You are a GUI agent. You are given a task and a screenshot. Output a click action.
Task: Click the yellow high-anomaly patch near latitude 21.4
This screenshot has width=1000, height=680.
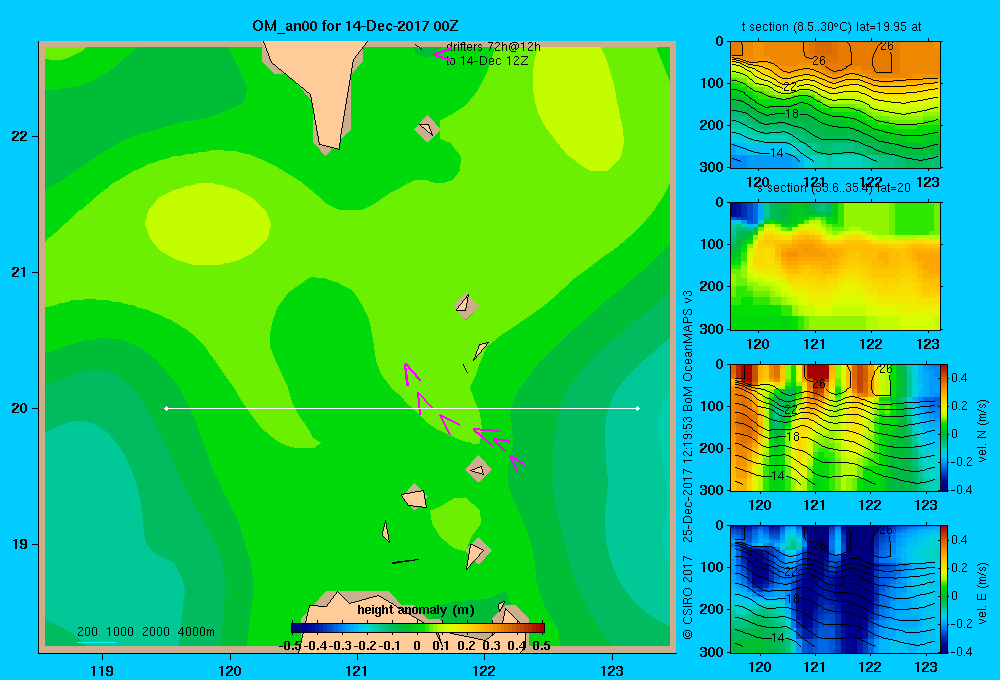pyautogui.click(x=208, y=224)
